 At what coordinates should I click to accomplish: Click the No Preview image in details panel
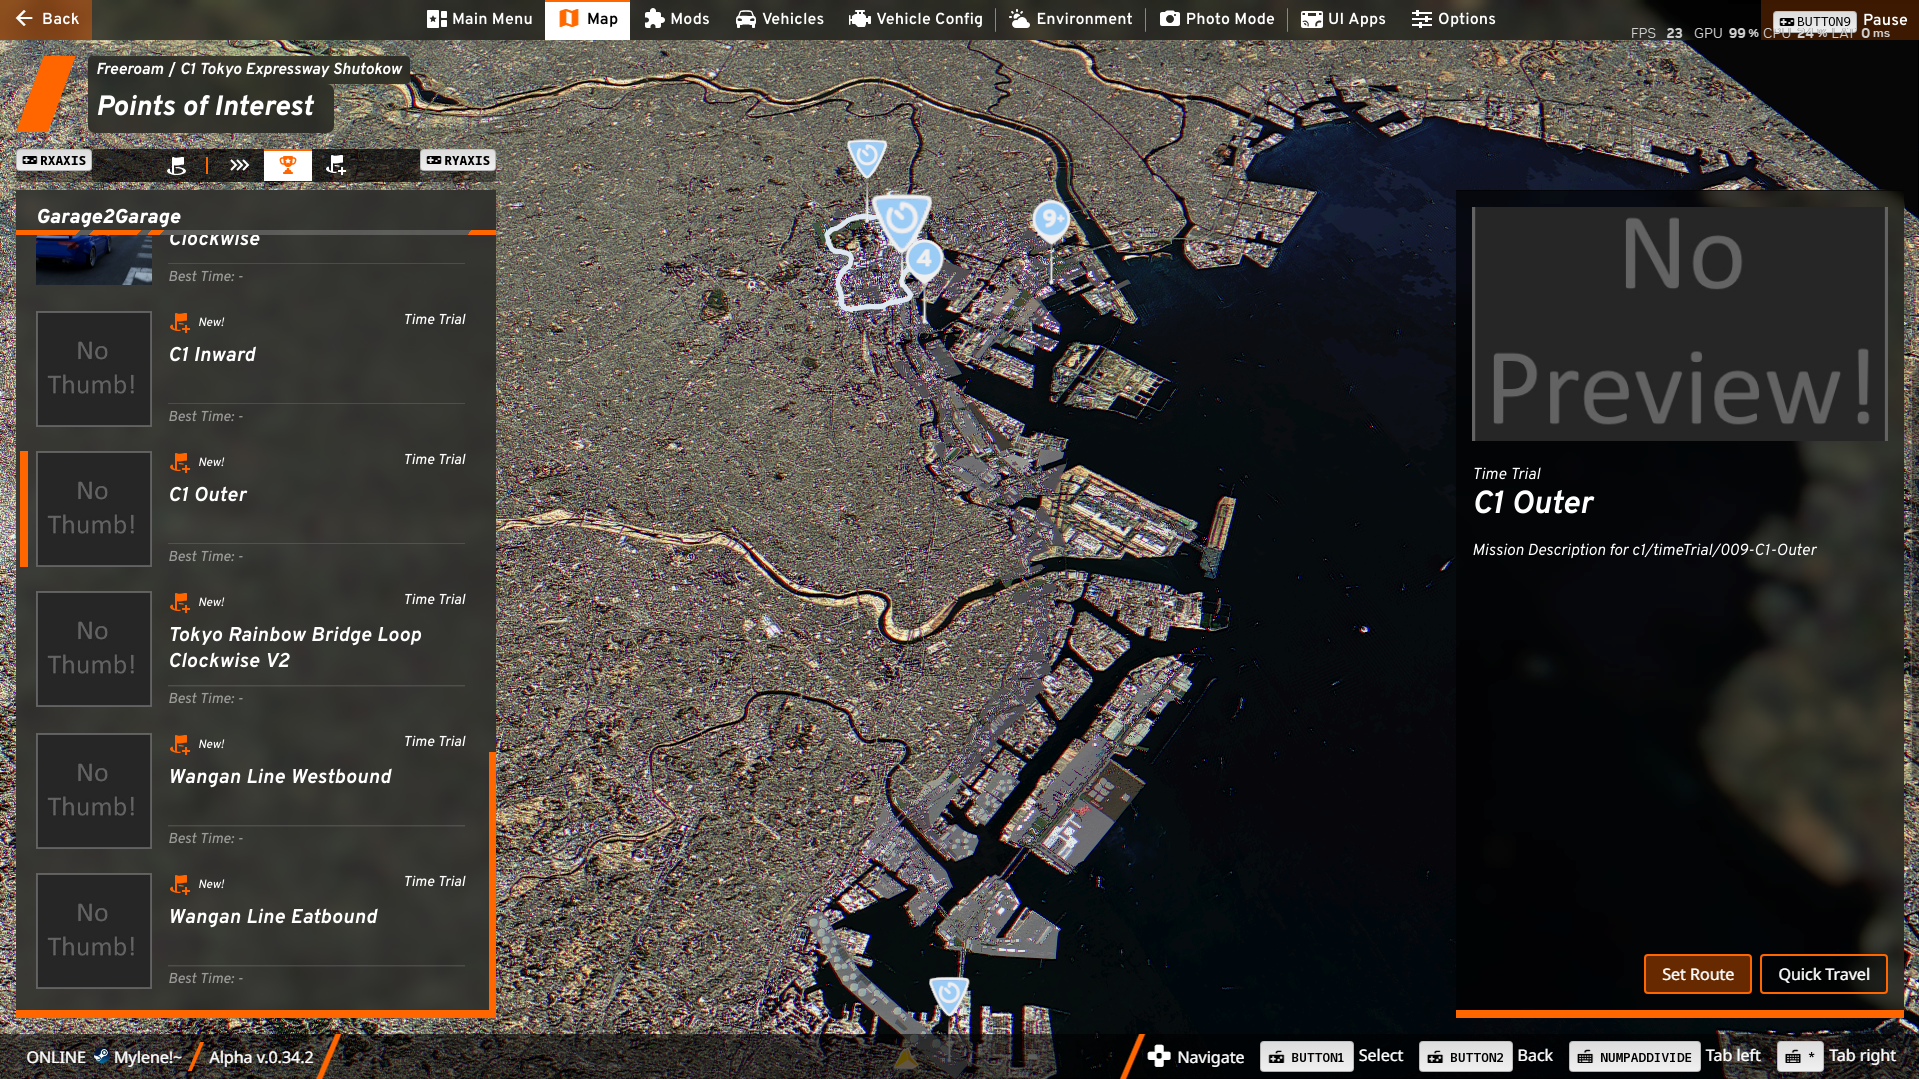[1680, 324]
